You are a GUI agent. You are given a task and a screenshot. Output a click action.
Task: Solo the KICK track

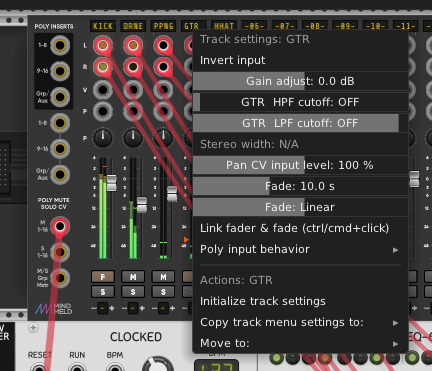tap(103, 292)
